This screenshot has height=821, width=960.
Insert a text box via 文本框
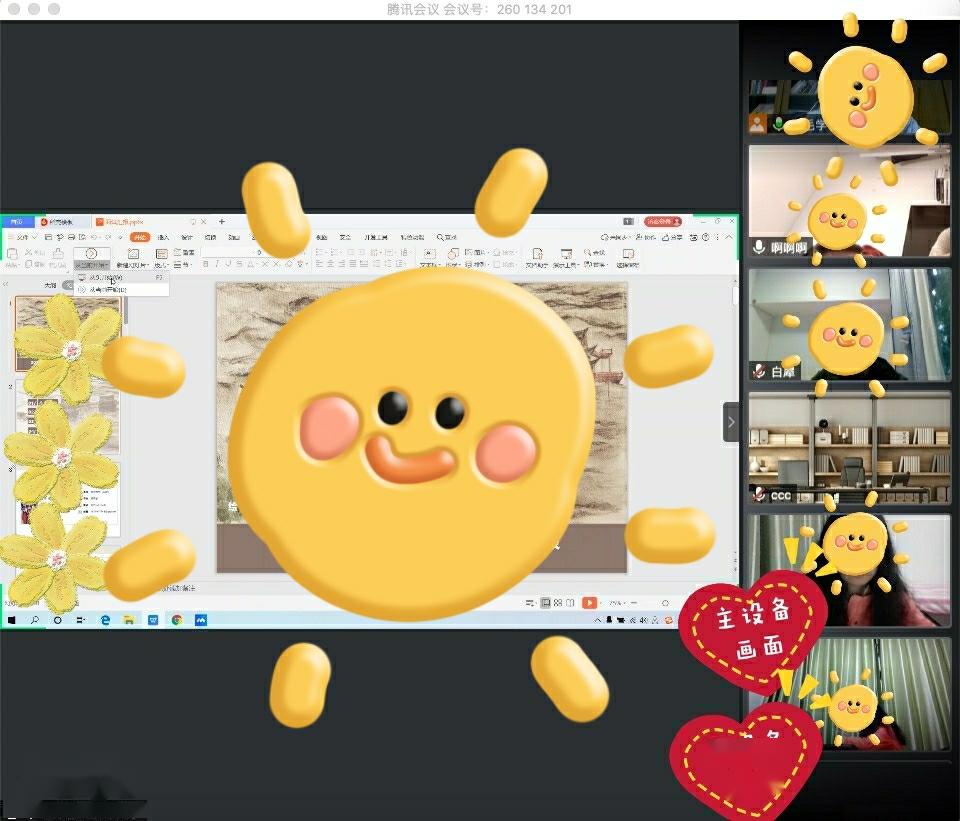[429, 258]
